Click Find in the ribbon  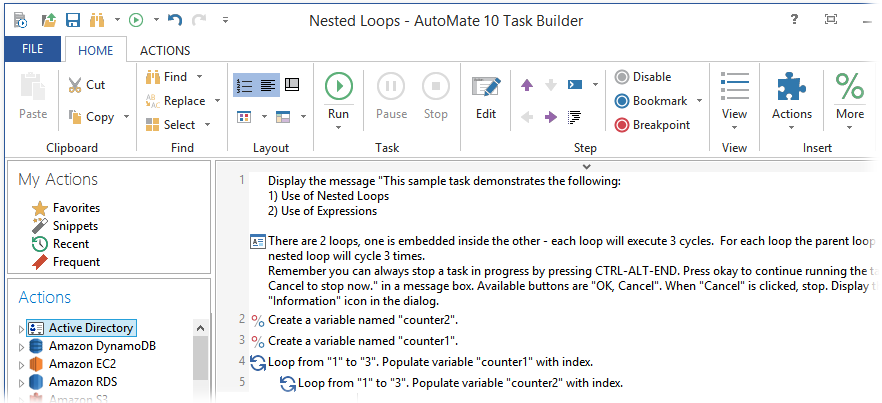pos(166,77)
